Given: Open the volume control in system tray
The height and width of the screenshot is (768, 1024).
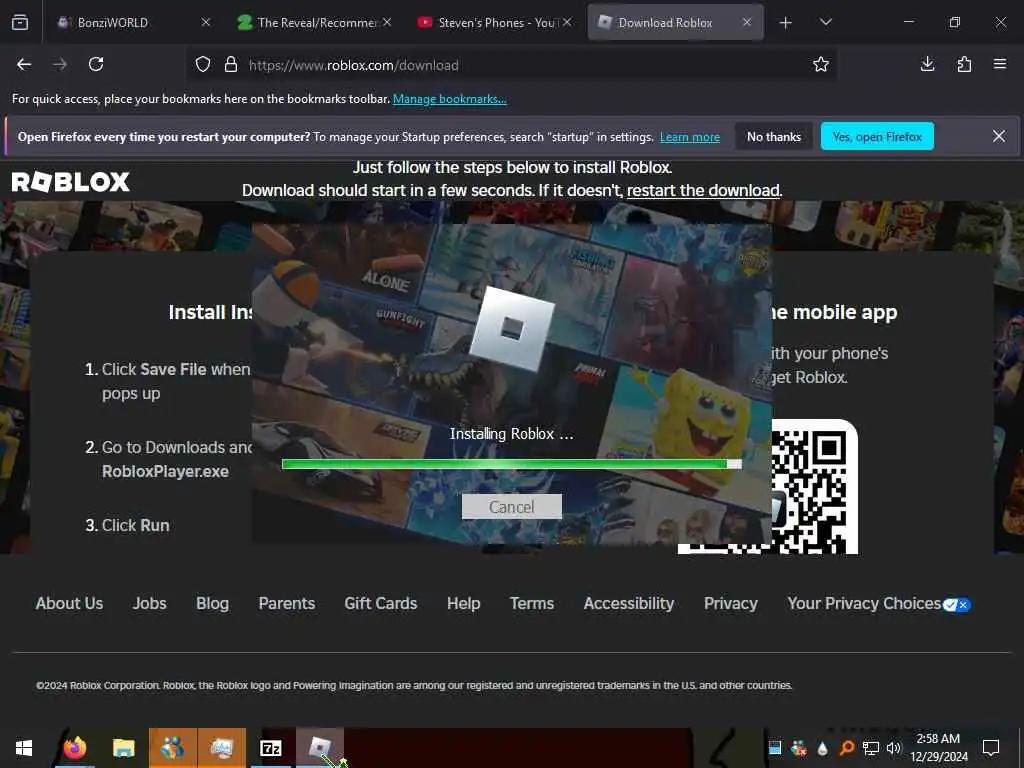Looking at the screenshot, I should (893, 748).
